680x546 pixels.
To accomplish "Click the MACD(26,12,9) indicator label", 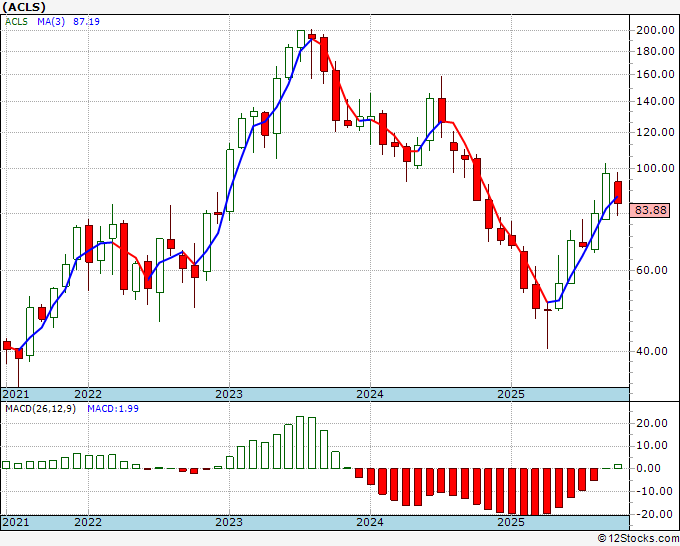I will (40, 409).
